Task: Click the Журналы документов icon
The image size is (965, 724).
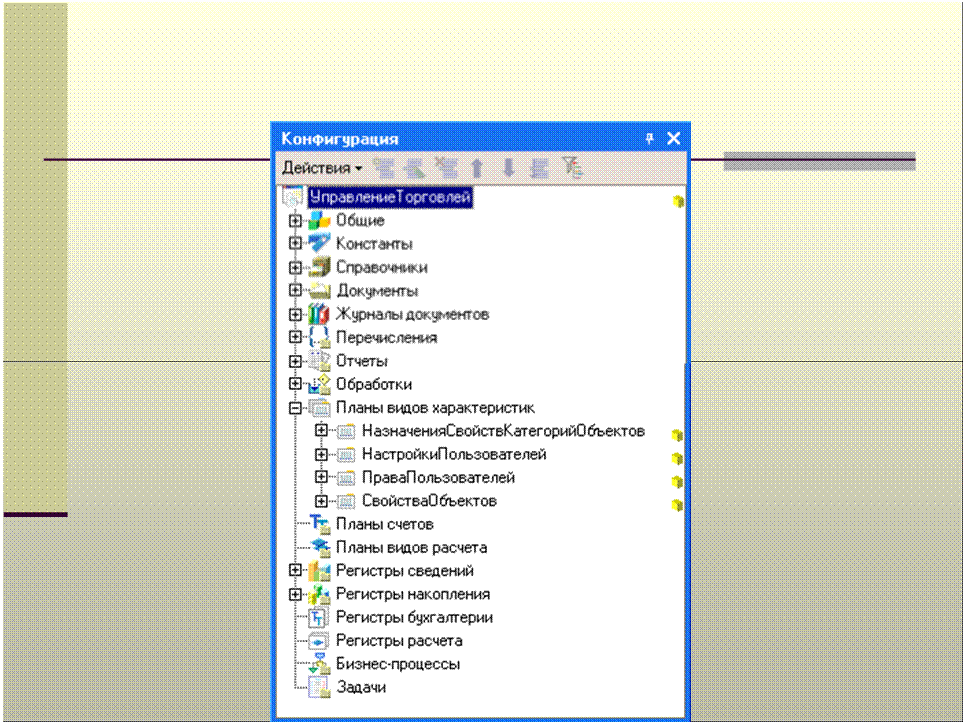Action: pos(319,314)
